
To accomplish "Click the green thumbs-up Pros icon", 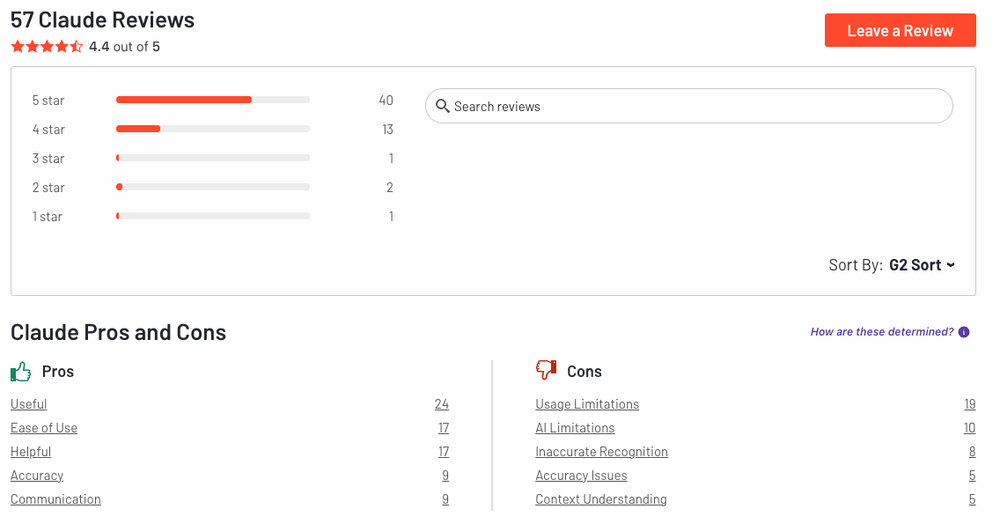I will (21, 371).
